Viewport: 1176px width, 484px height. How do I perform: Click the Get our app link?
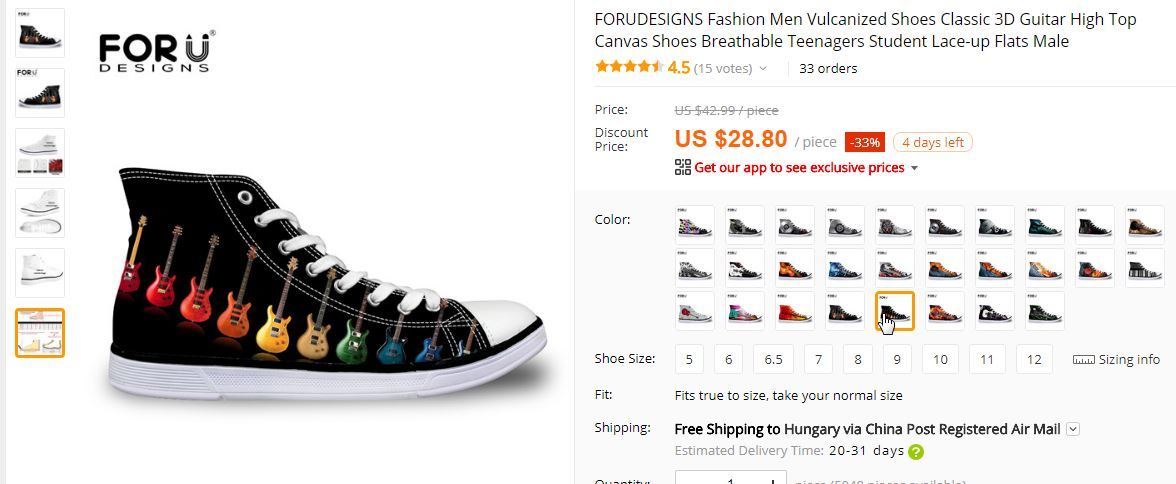coord(799,167)
